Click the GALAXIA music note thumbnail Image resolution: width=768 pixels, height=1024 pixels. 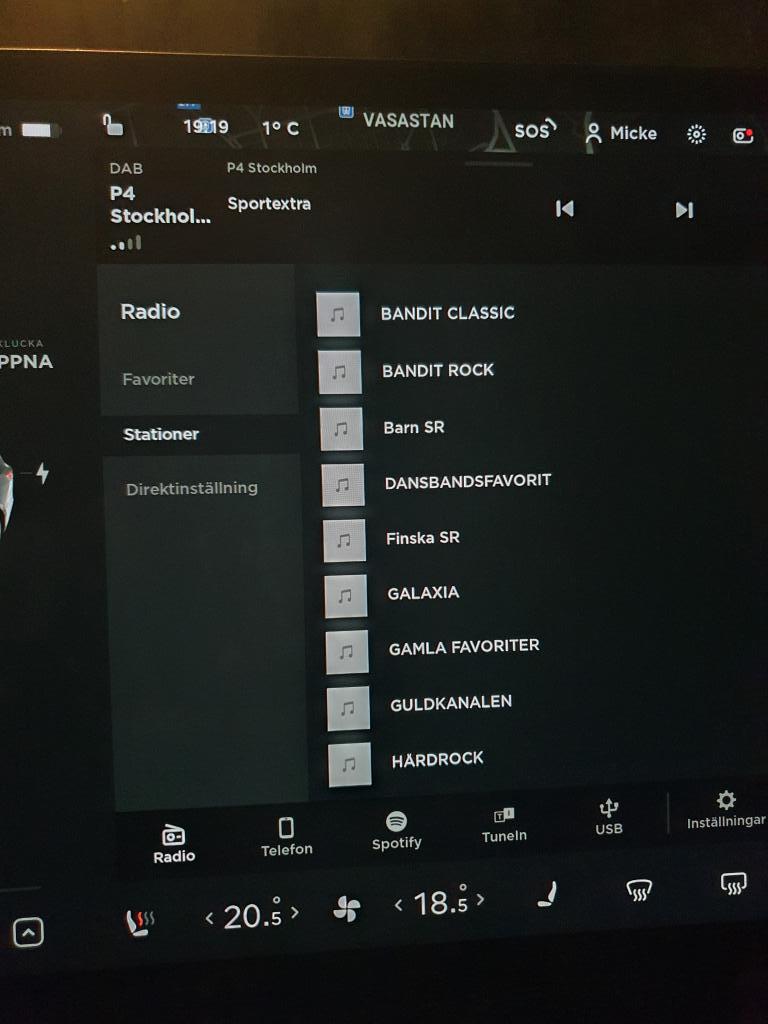345,596
